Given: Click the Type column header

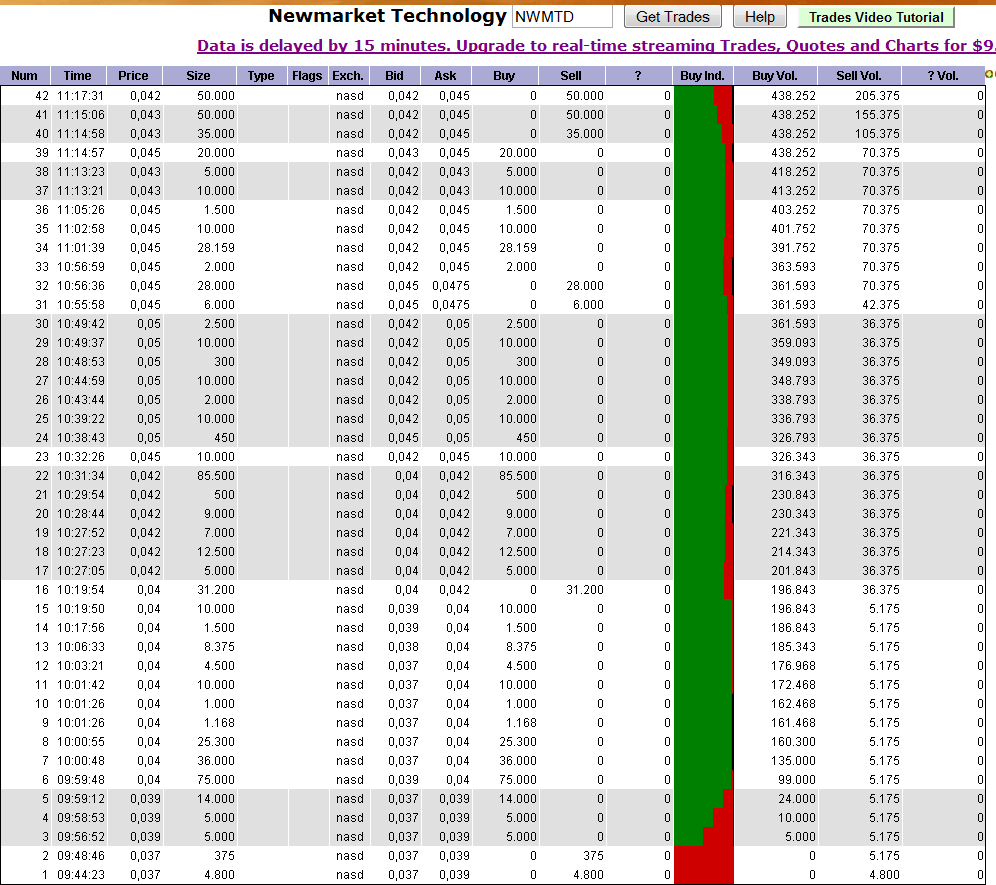Looking at the screenshot, I should pos(261,76).
